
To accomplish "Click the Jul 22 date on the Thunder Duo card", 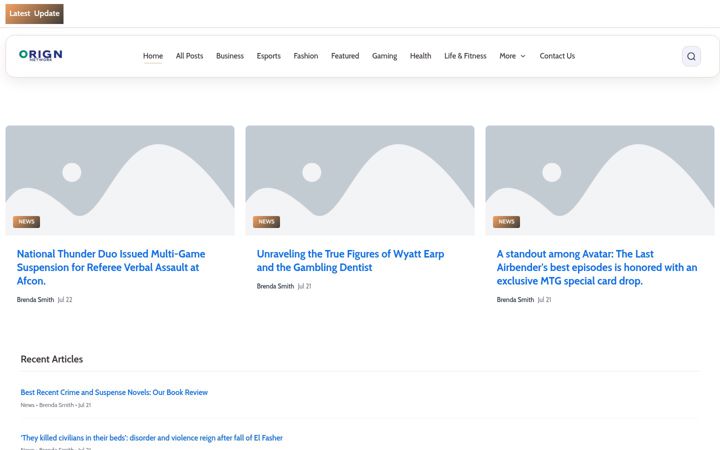I will coord(65,300).
